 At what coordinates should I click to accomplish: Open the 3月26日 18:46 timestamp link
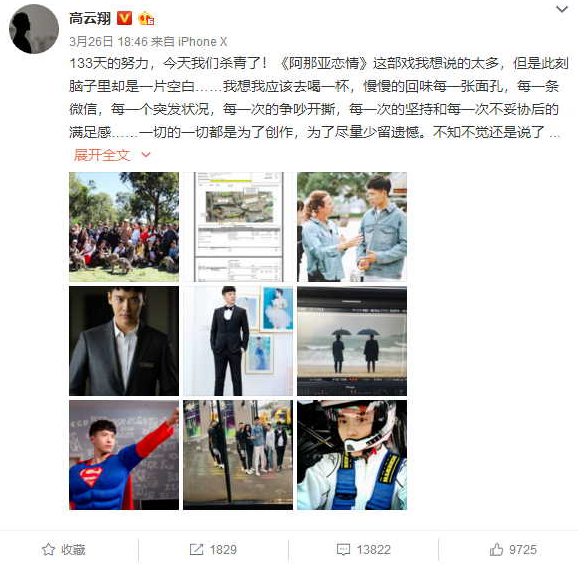(x=108, y=41)
